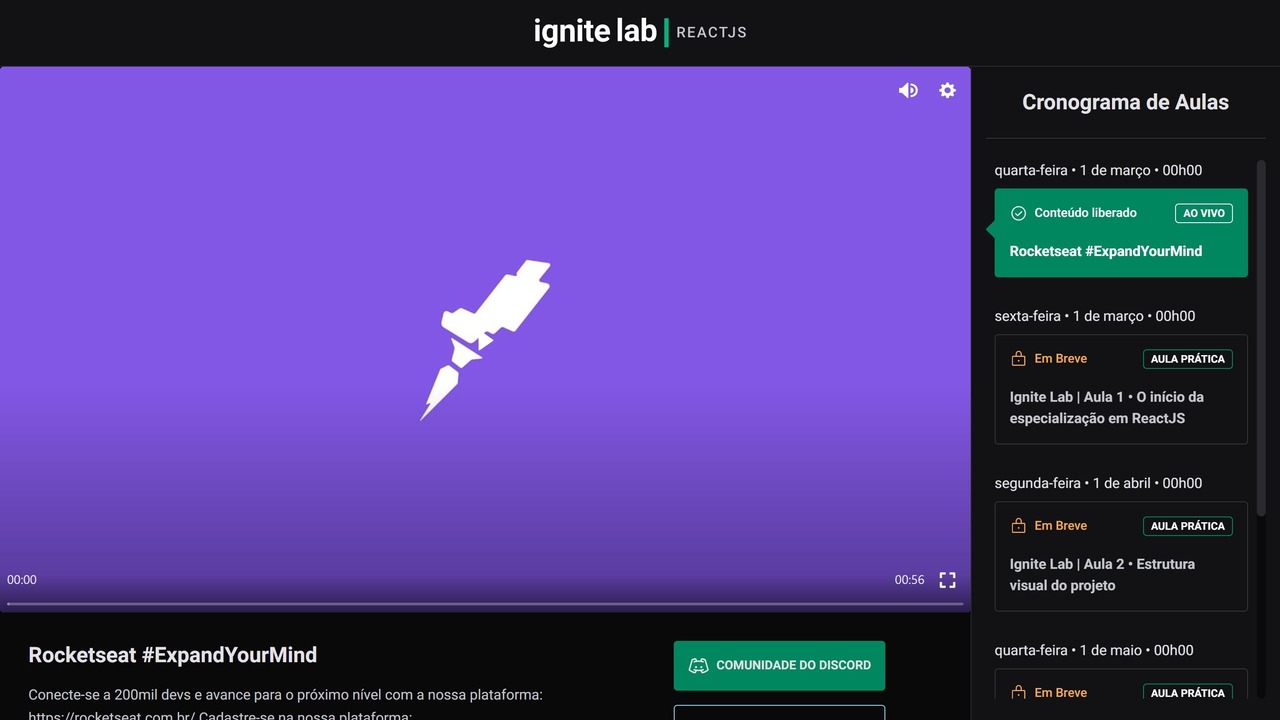Click the lock icon on the Aula 1 card
This screenshot has height=720, width=1280.
1019,359
